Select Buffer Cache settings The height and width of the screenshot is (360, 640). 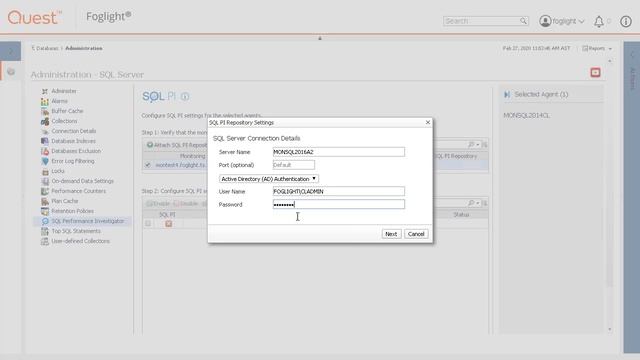67,111
